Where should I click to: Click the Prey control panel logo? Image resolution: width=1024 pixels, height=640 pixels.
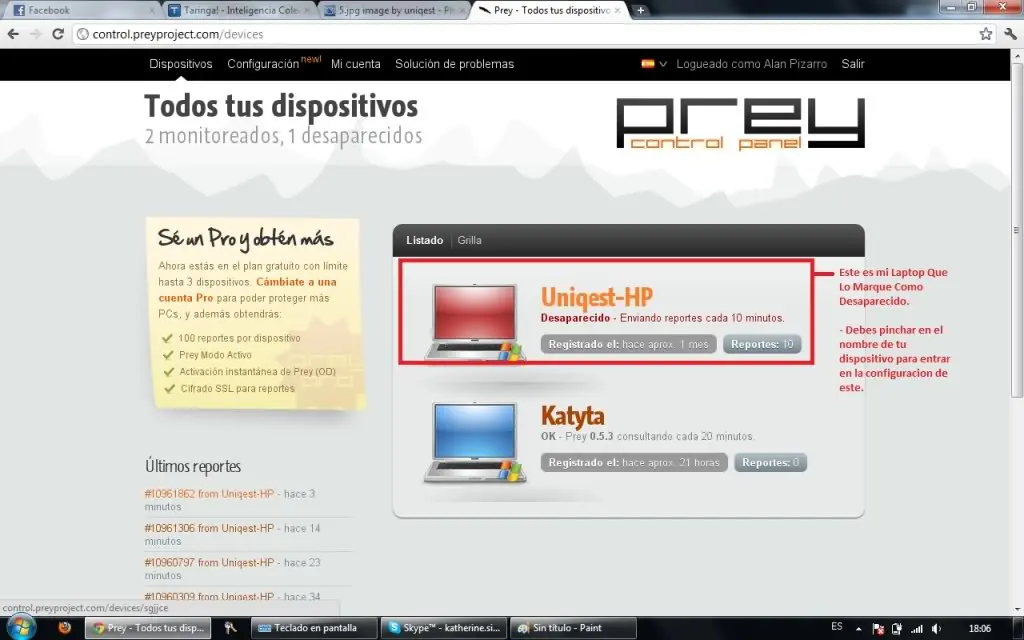pos(741,123)
